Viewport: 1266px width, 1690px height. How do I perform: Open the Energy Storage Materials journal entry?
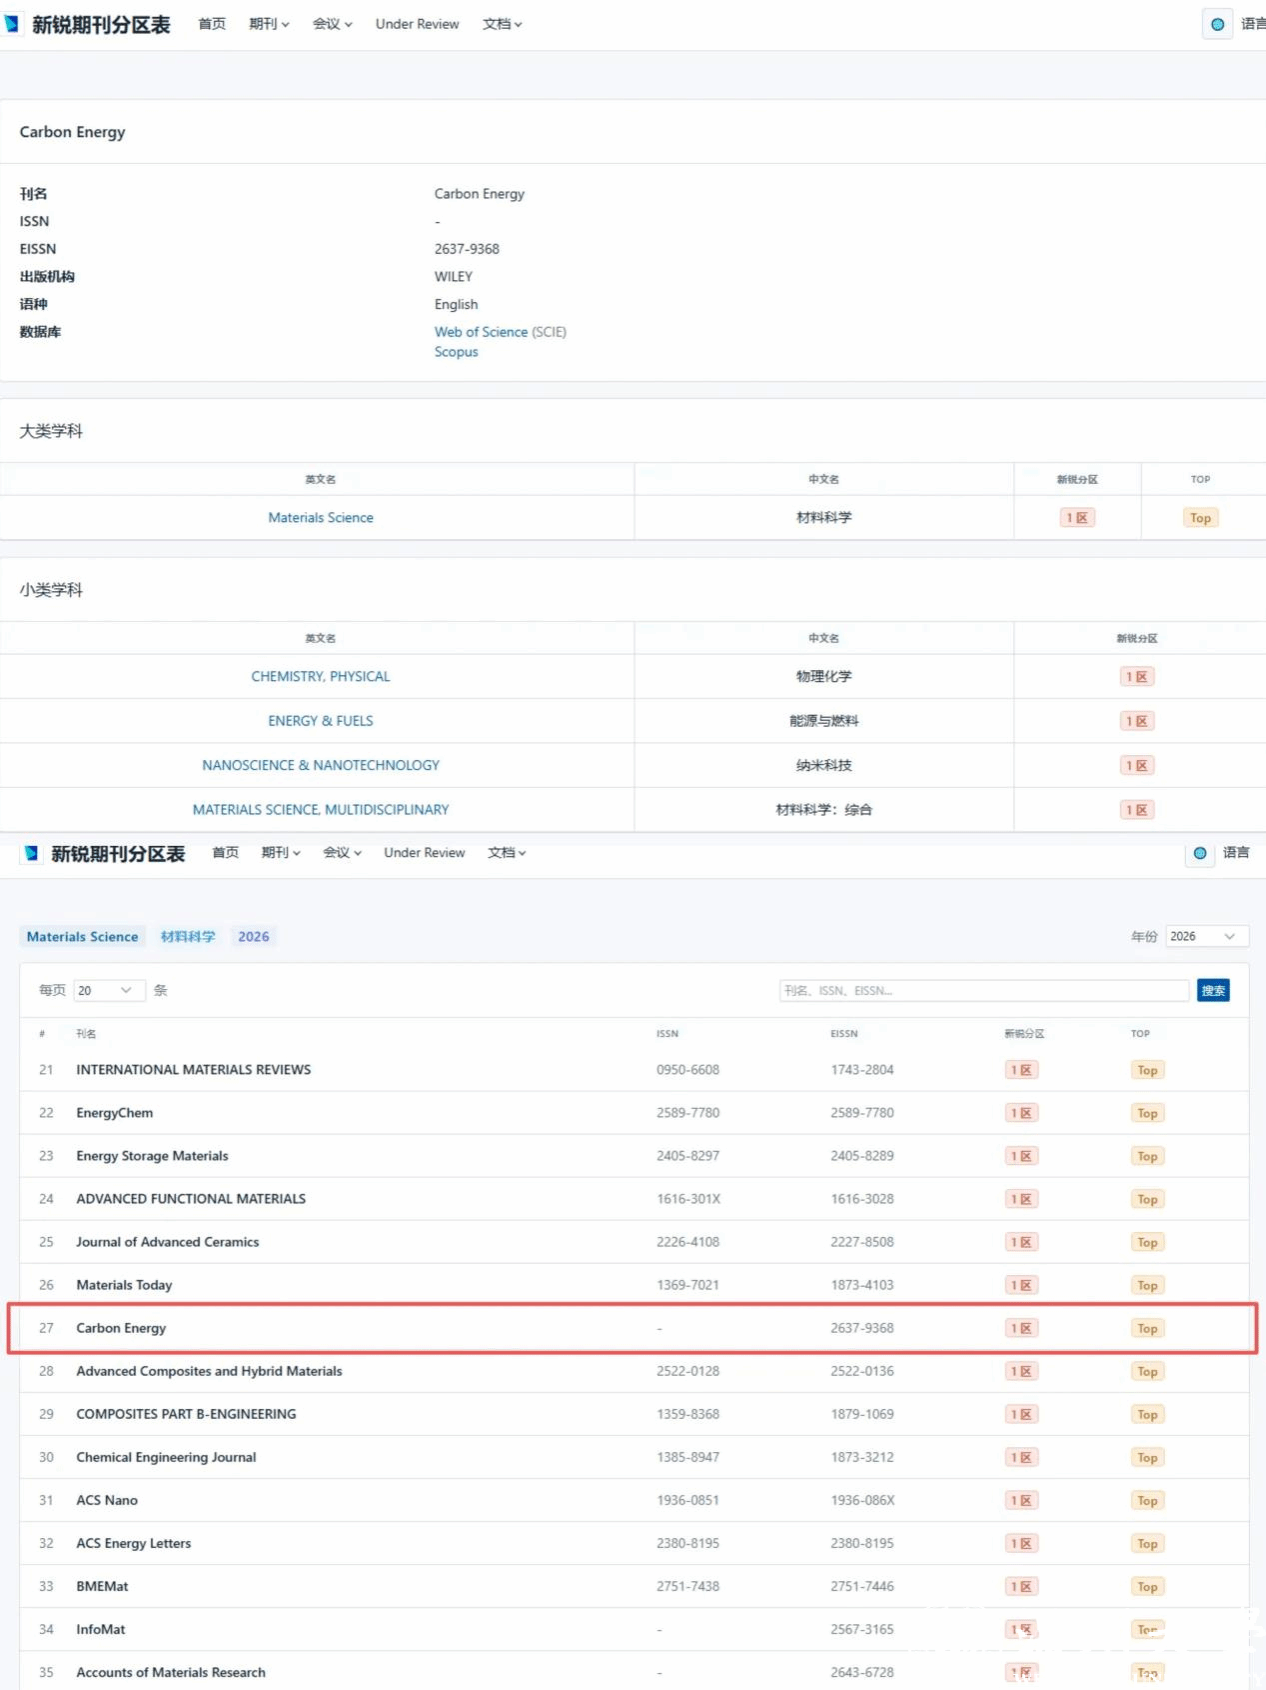[x=152, y=1156]
